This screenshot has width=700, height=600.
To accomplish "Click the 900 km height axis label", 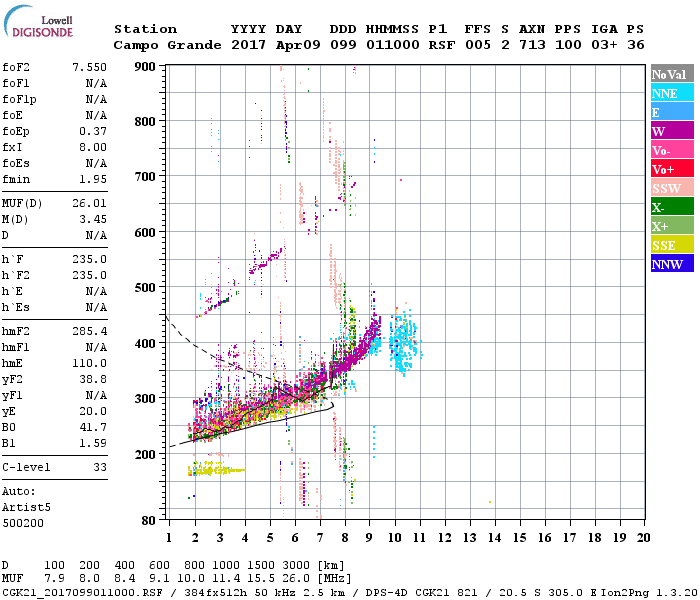I will coord(147,67).
